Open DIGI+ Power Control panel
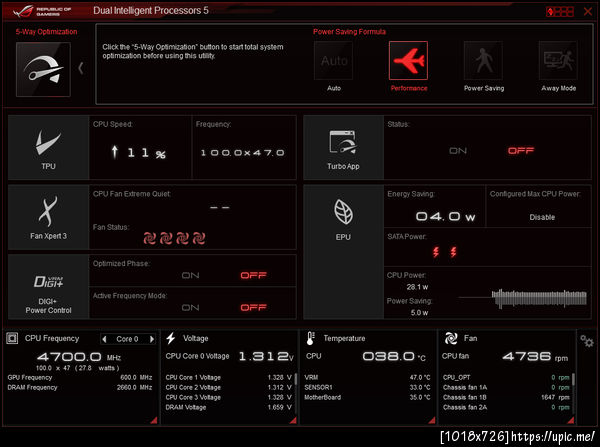600x447 pixels. pos(49,287)
